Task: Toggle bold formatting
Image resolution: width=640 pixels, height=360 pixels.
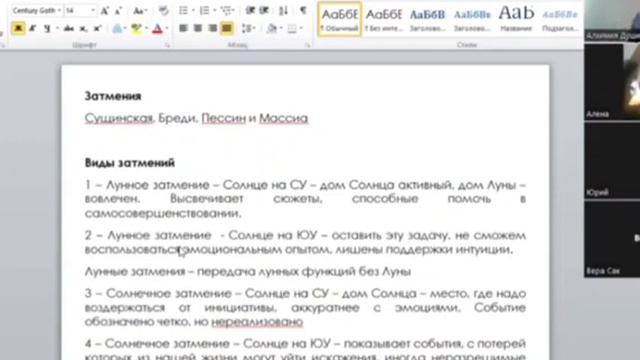Action: (x=18, y=29)
